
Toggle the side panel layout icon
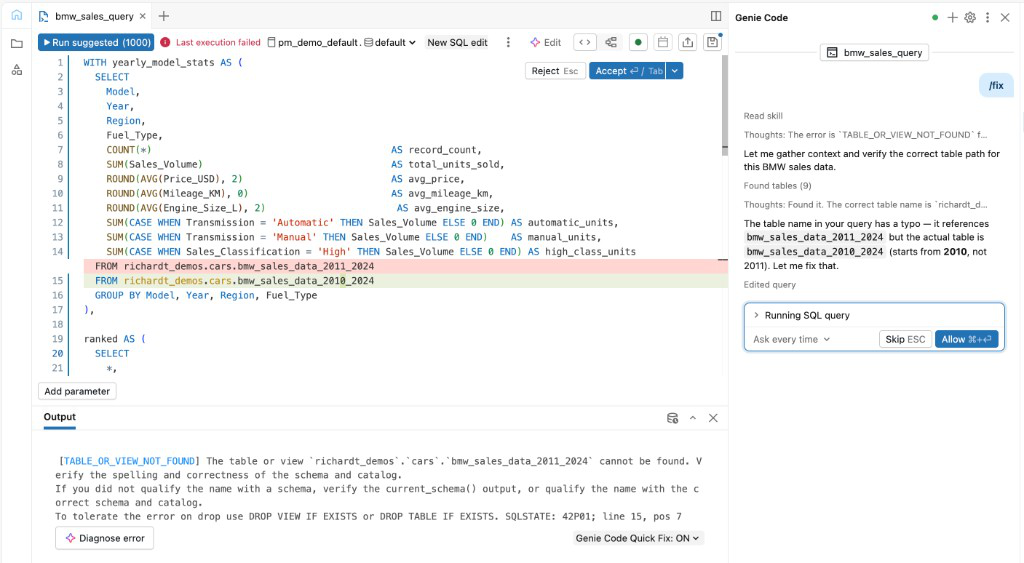click(716, 16)
